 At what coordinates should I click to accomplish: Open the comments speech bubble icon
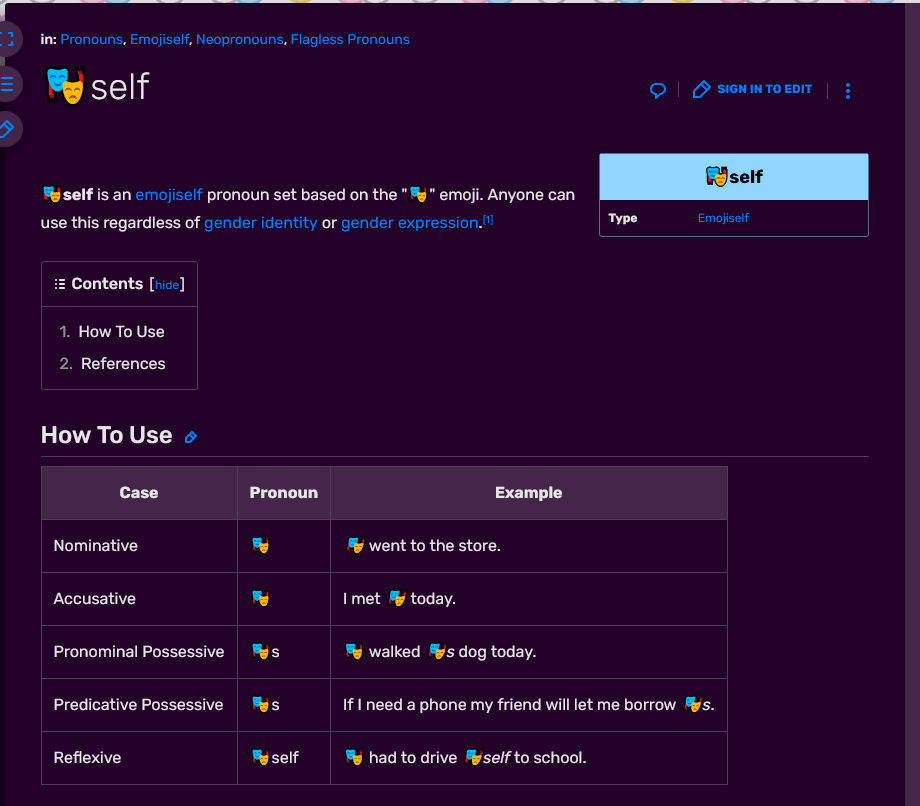(x=658, y=90)
